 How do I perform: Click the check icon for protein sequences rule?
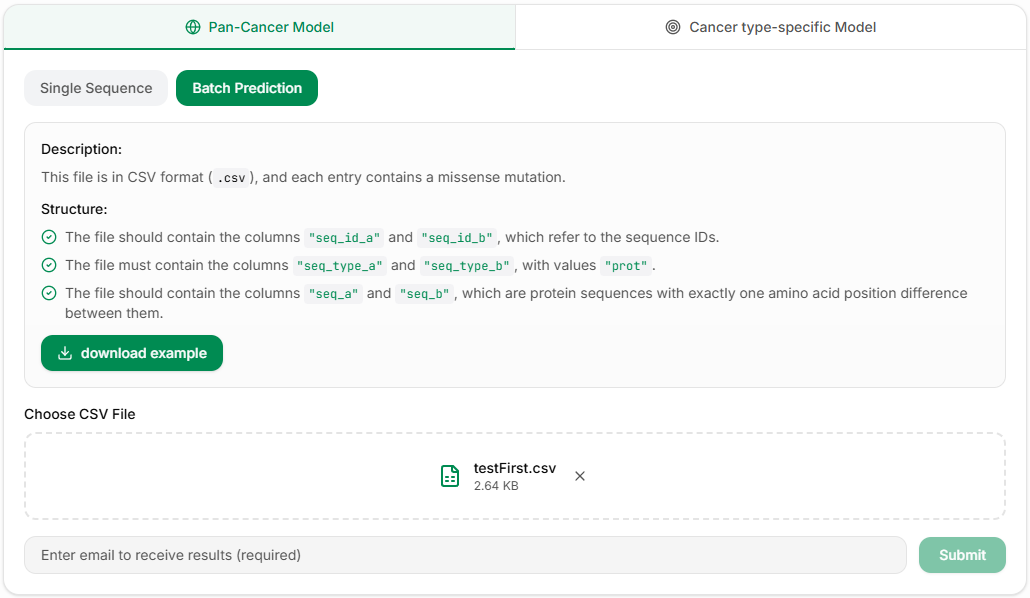pyautogui.click(x=49, y=294)
